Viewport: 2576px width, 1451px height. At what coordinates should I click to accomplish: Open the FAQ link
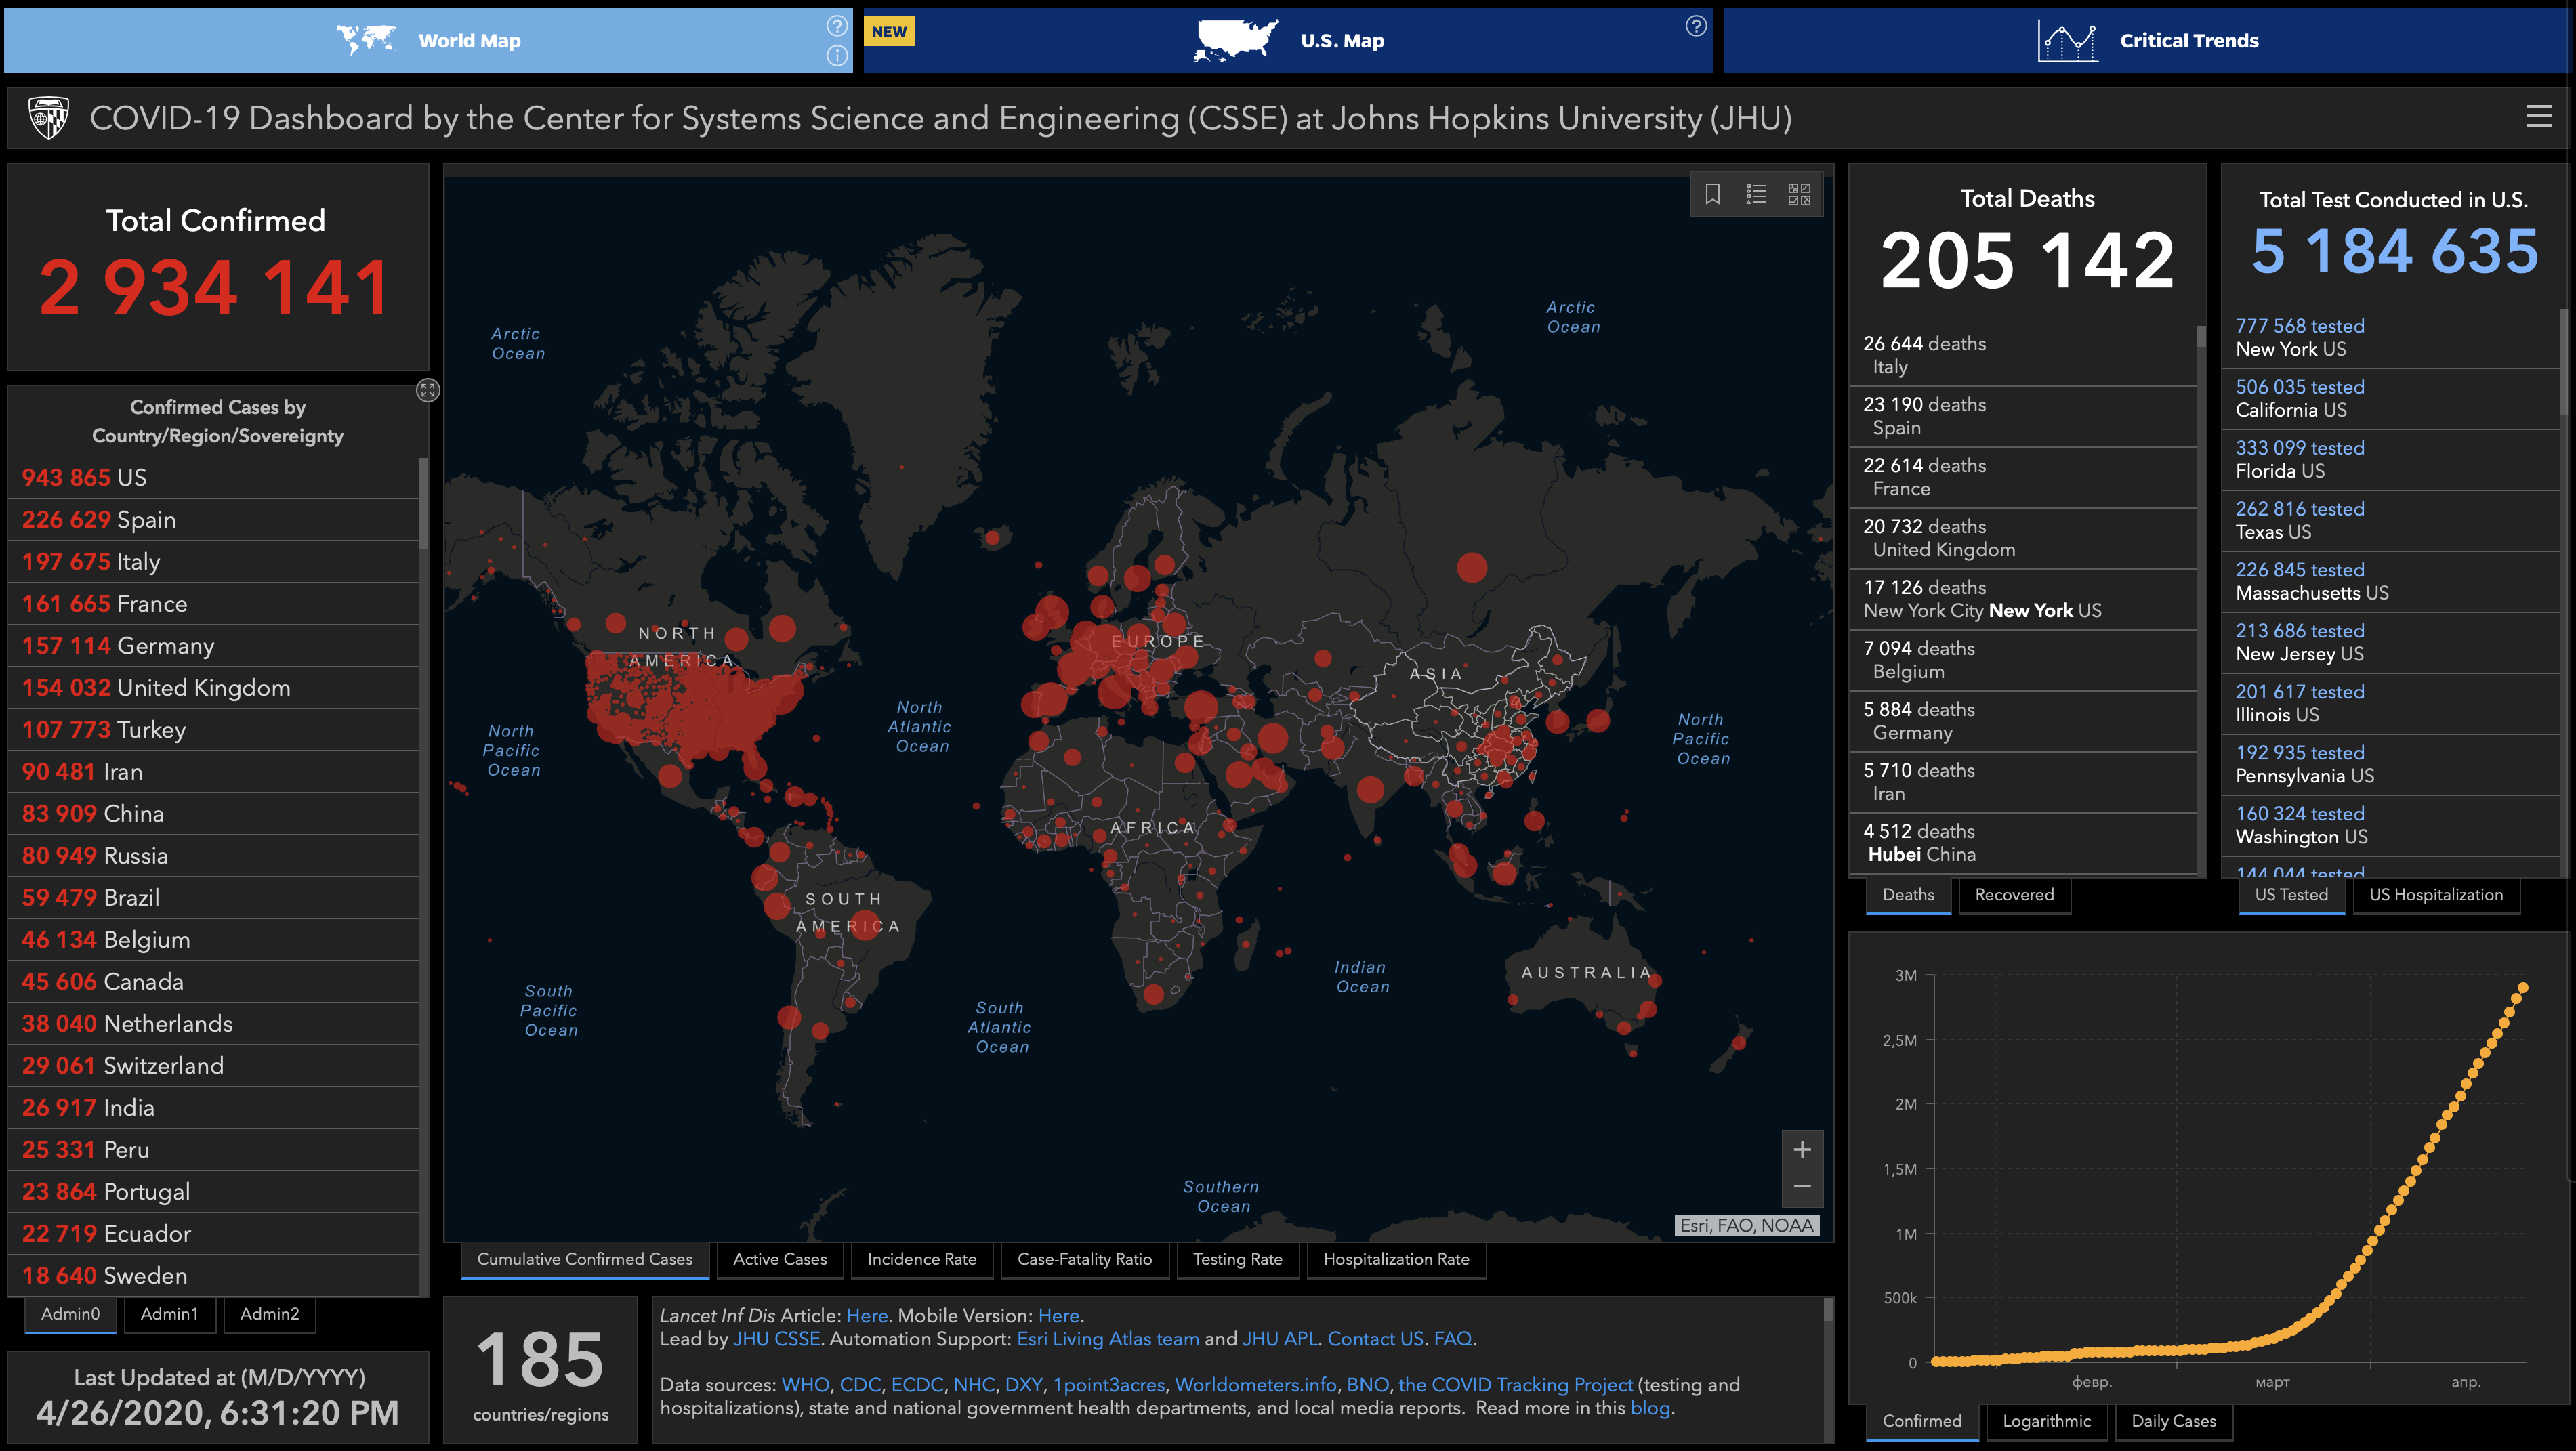[1452, 1338]
